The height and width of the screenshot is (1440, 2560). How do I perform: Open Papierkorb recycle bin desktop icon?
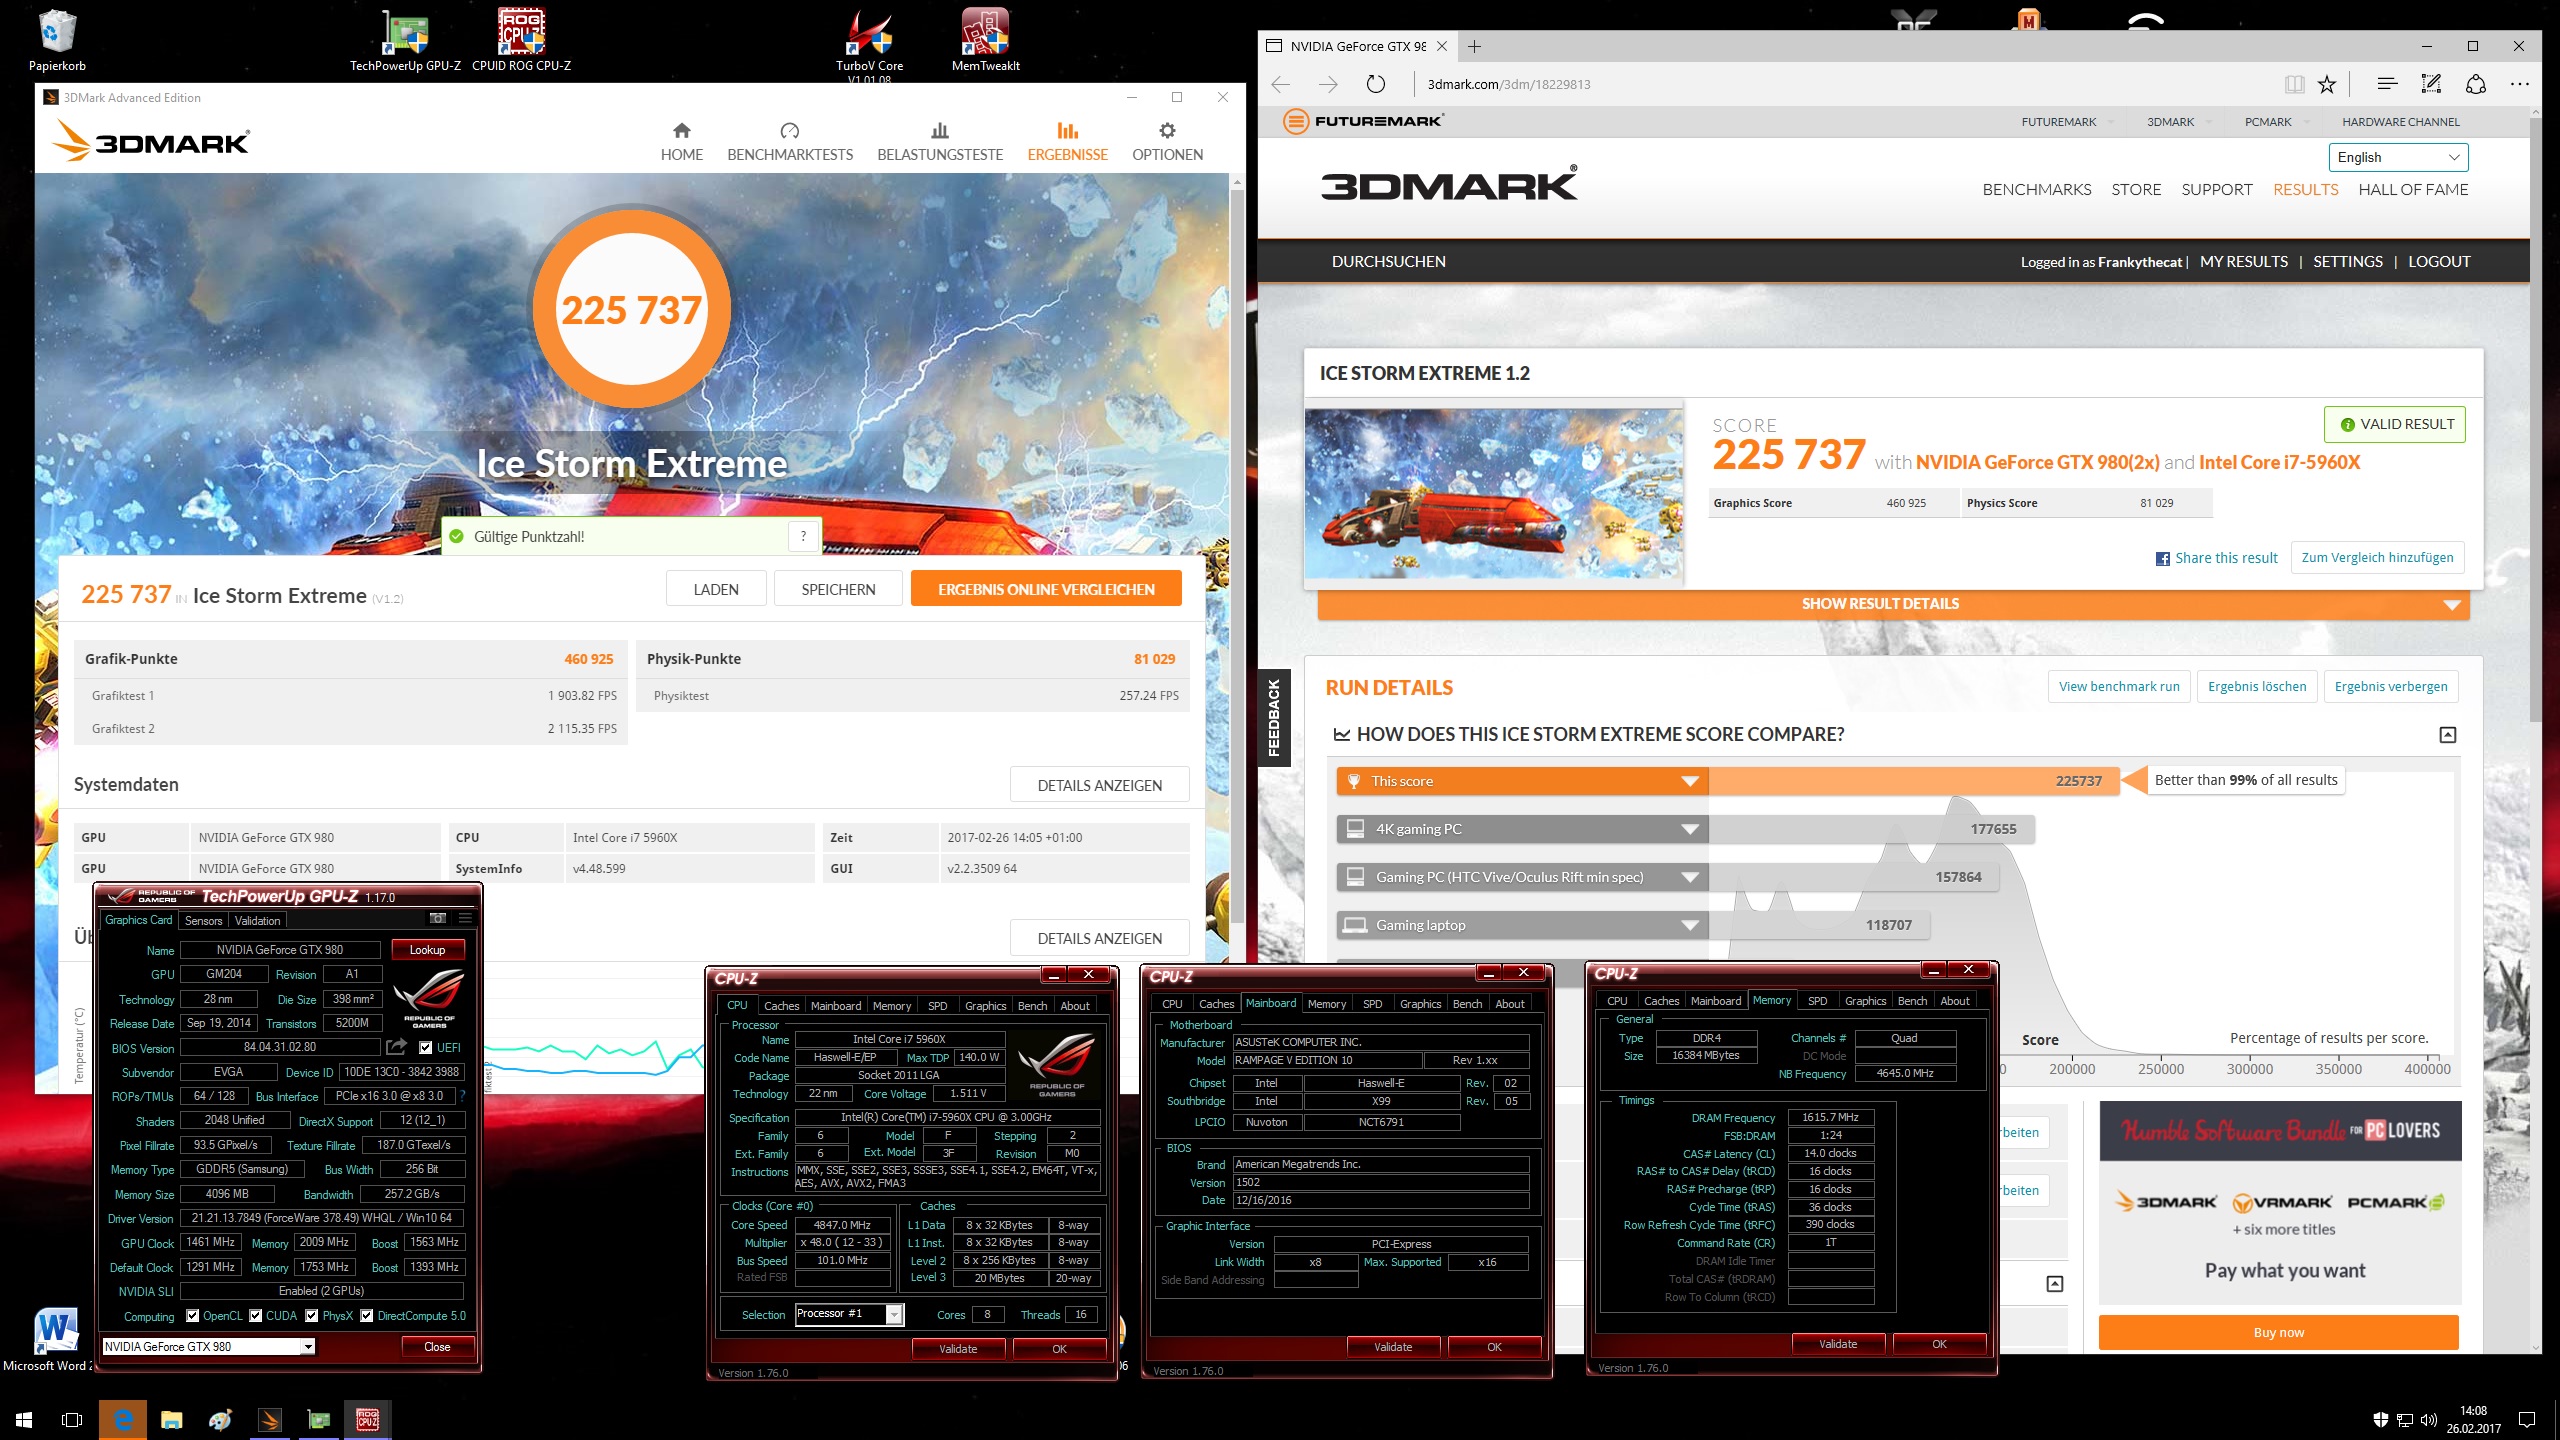[57, 40]
